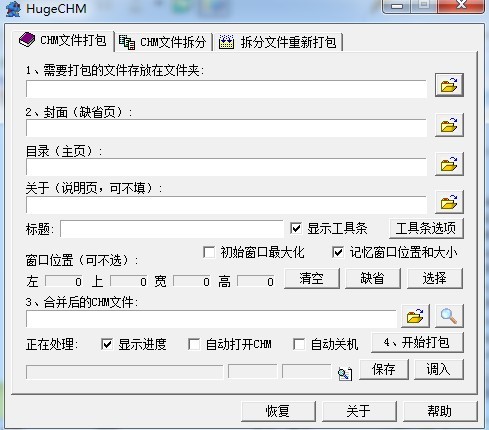489x430 pixels.
Task: Browse for the source folder to pack
Action: [449, 85]
